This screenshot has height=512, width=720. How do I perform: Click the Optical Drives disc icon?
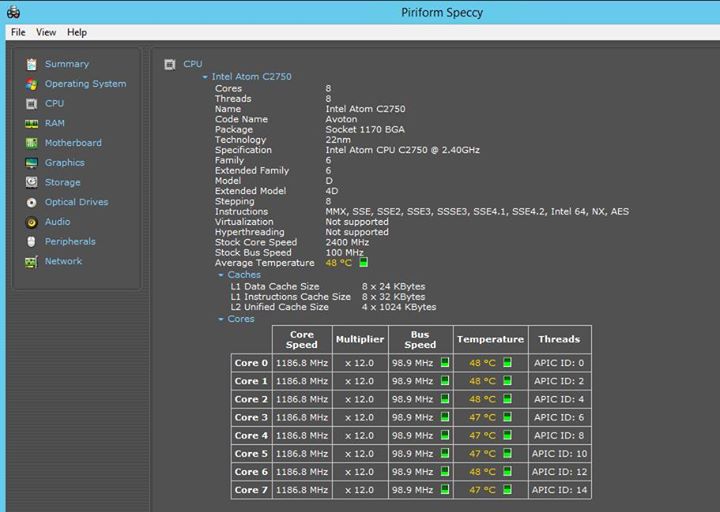click(31, 202)
